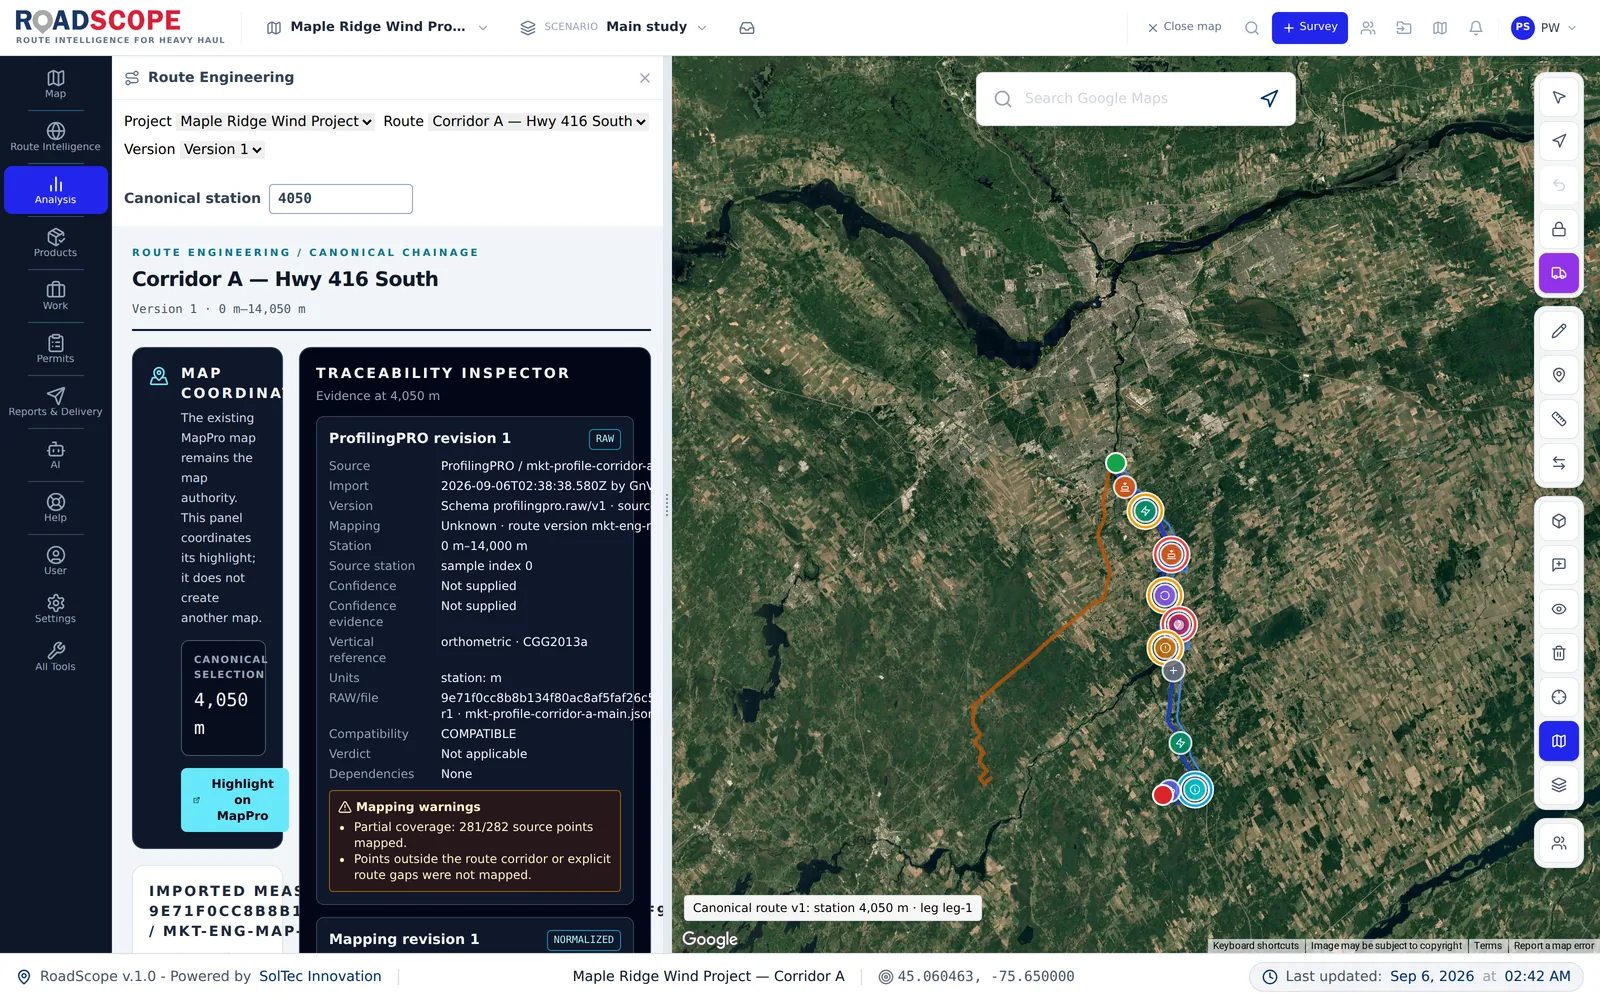
Task: Toggle the lock map tool
Action: pos(1559,229)
